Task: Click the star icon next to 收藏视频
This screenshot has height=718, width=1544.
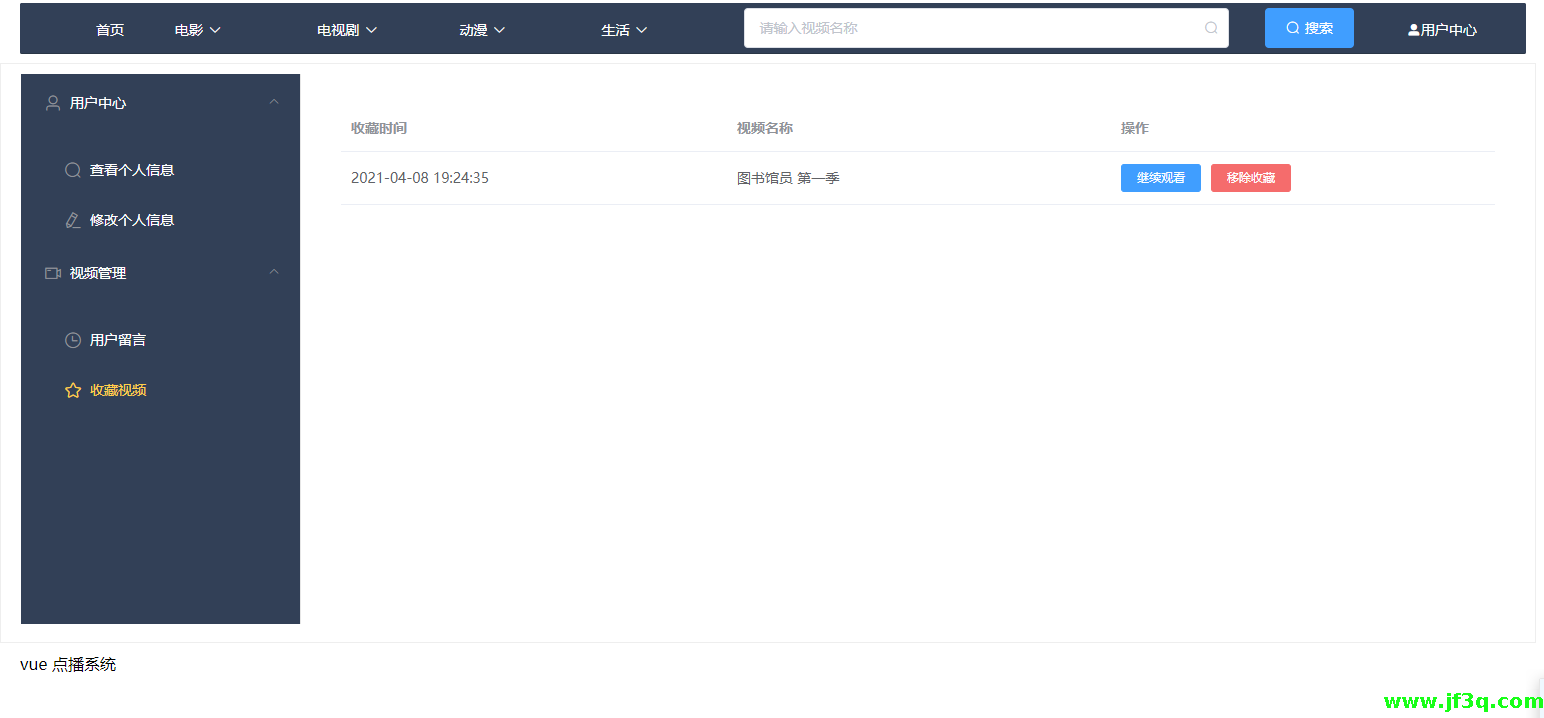Action: click(x=73, y=390)
